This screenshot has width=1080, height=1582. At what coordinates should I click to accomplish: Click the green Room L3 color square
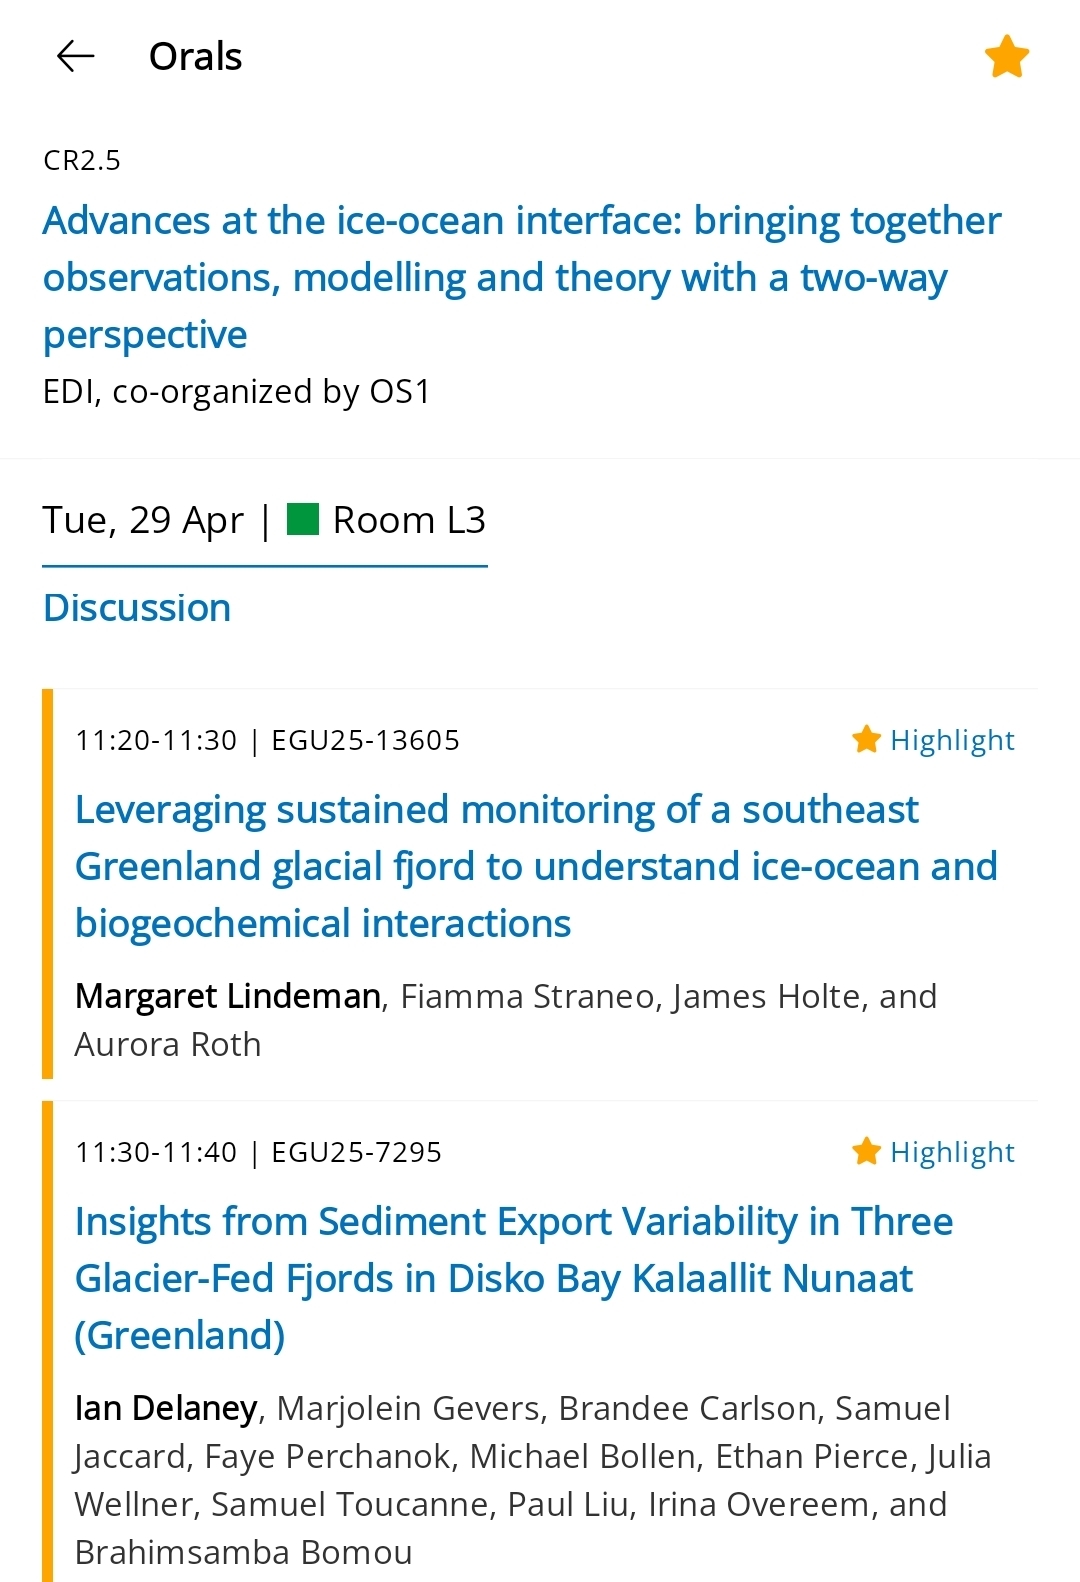click(303, 520)
